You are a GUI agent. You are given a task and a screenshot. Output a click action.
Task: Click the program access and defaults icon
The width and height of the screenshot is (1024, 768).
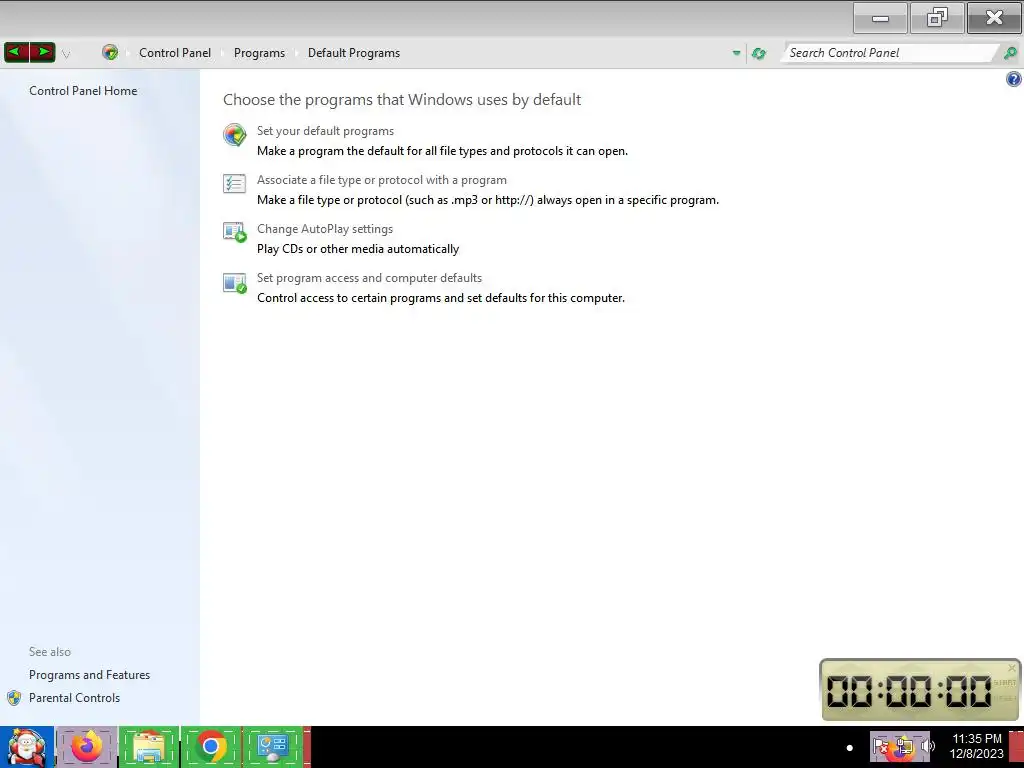[x=234, y=283]
